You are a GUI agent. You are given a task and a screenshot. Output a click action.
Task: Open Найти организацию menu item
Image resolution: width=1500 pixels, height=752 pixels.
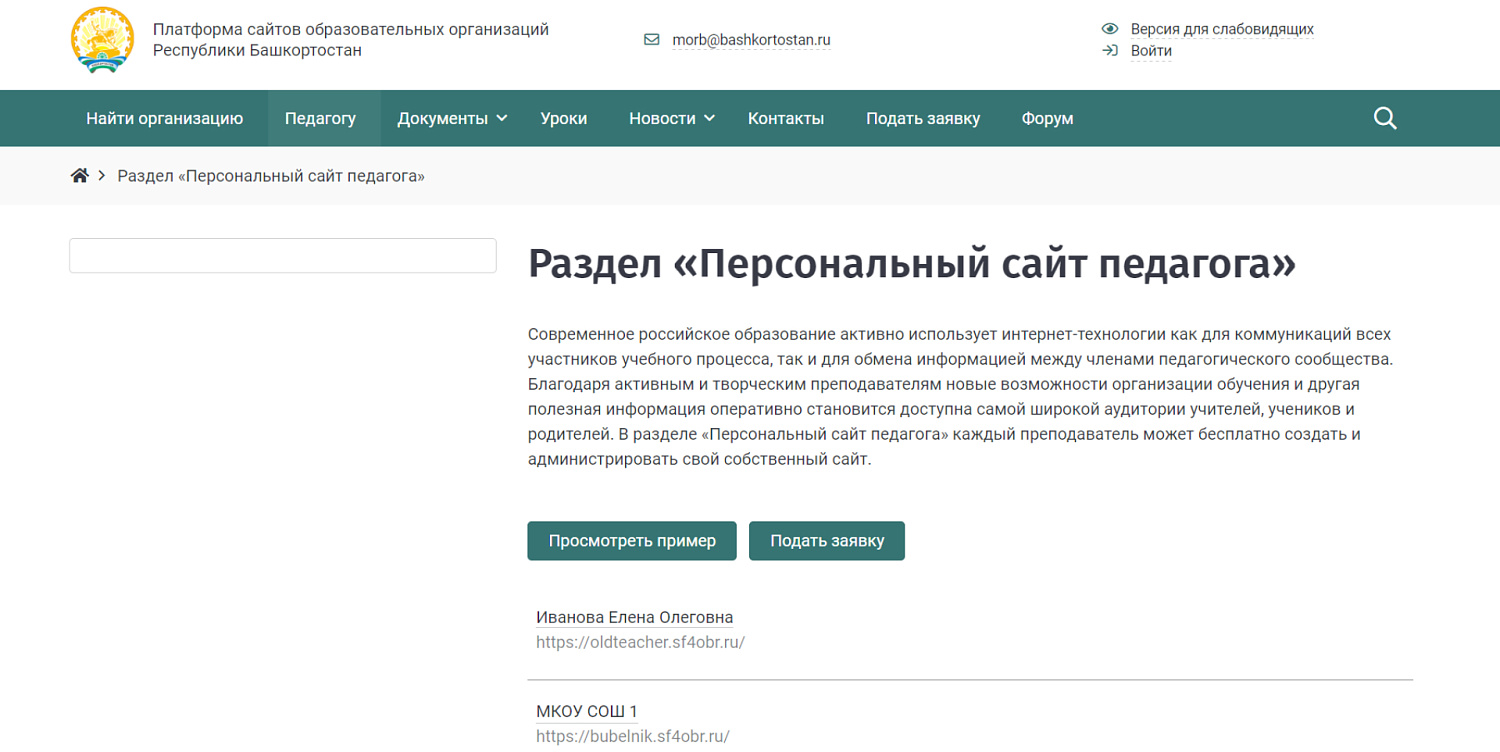(164, 118)
